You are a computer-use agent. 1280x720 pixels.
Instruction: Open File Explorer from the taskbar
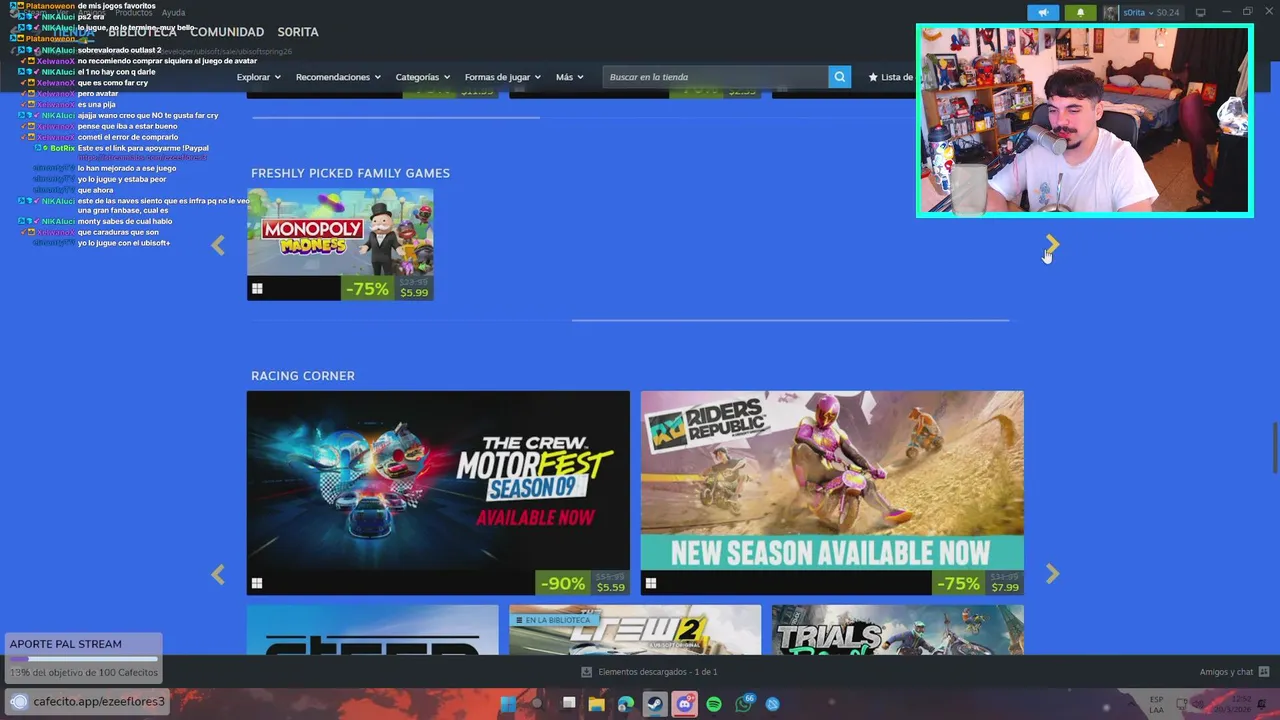597,704
